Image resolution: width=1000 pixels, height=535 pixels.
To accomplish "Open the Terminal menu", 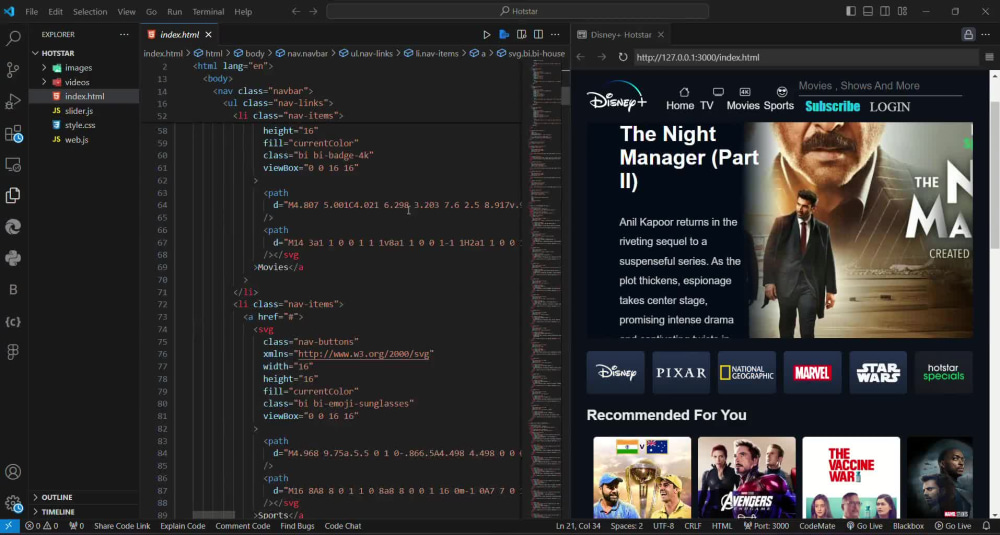I will (x=208, y=11).
